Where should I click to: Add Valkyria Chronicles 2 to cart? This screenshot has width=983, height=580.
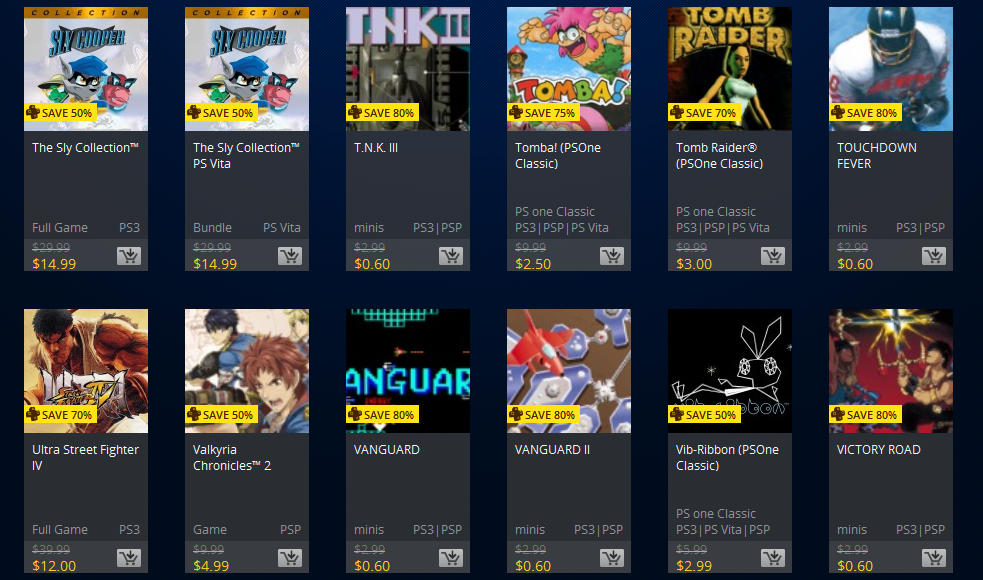290,558
